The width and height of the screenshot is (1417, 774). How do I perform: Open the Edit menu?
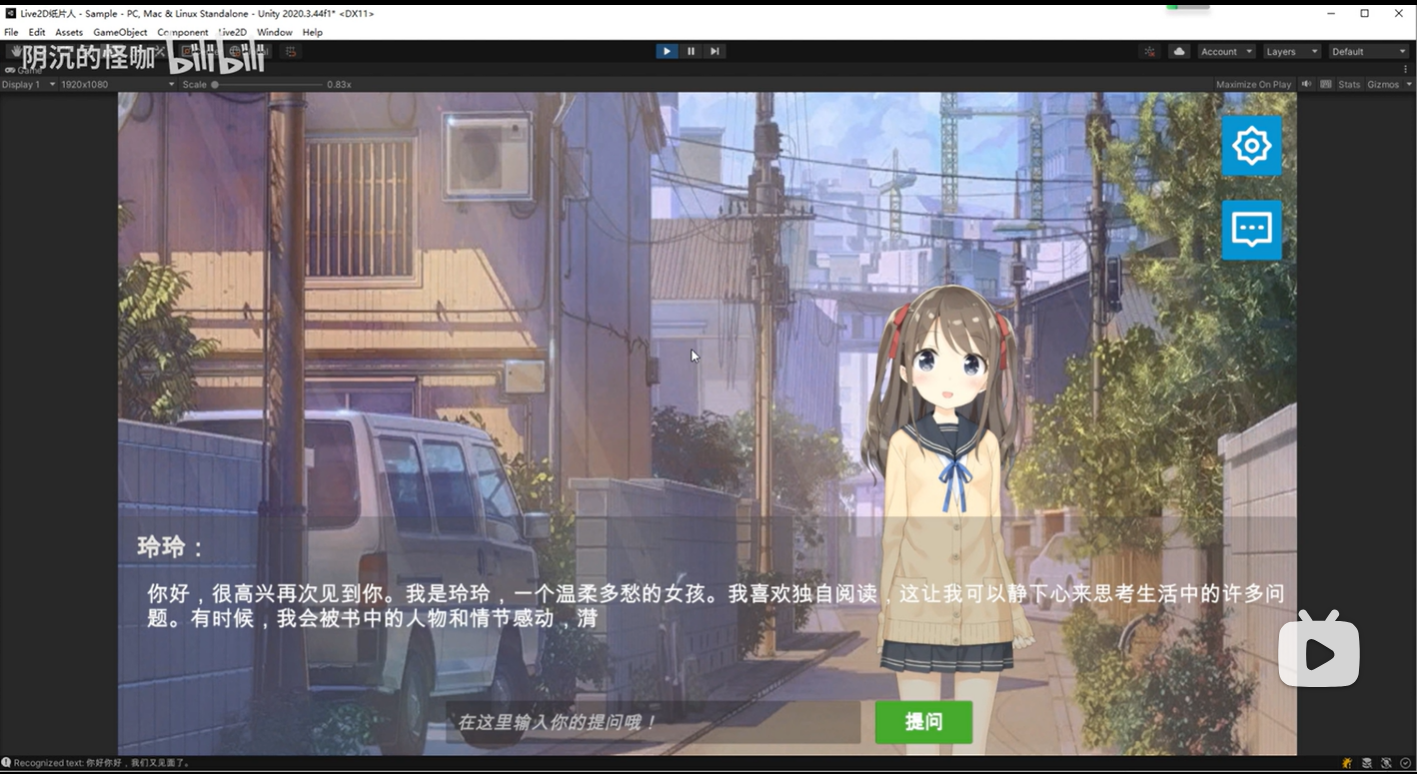(x=37, y=32)
